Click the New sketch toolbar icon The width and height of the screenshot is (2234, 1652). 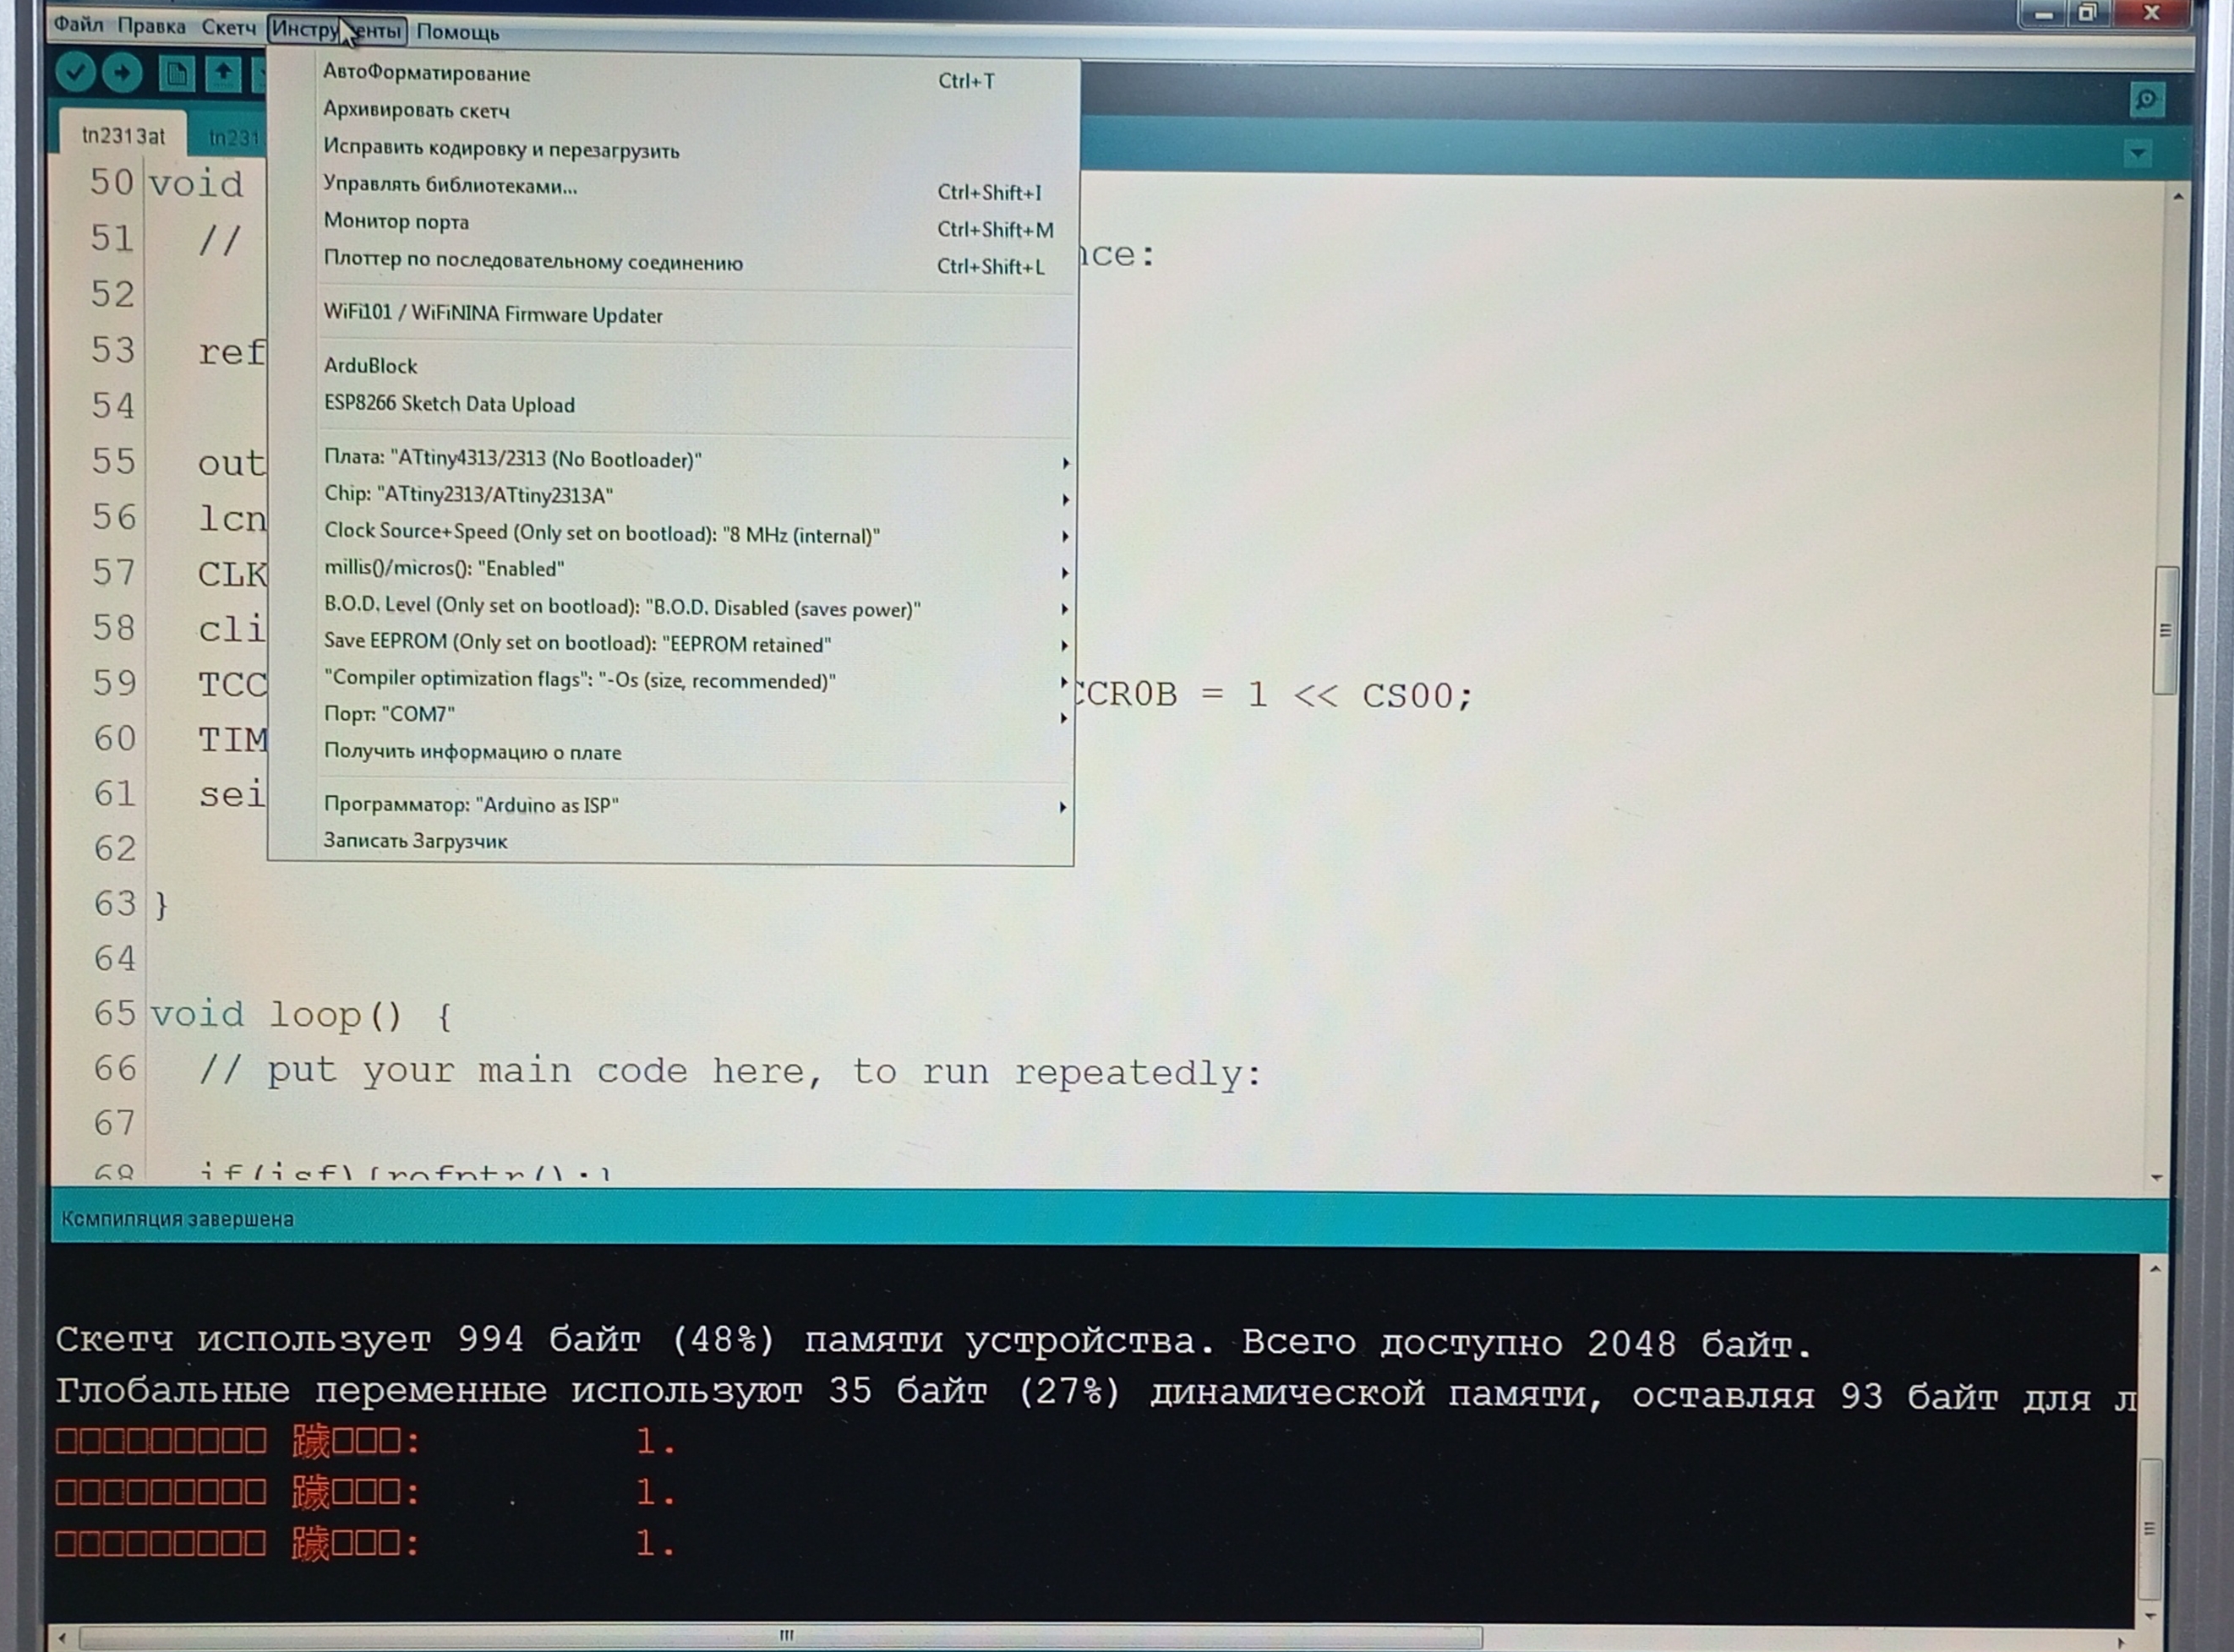click(x=177, y=73)
